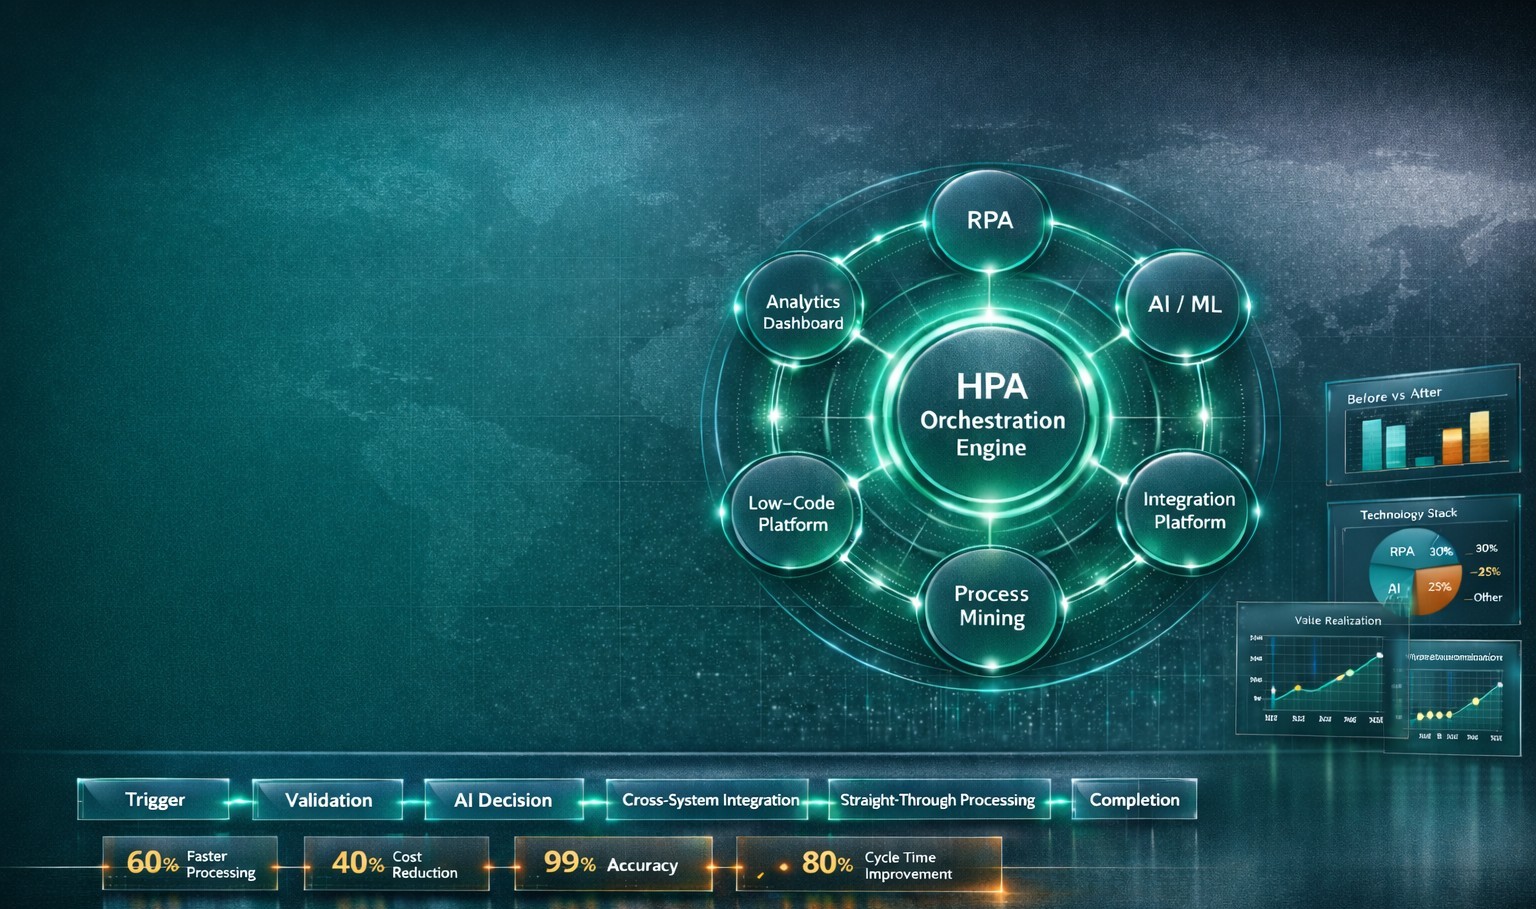Expand the Before vs After comparison chart

pos(1420,428)
